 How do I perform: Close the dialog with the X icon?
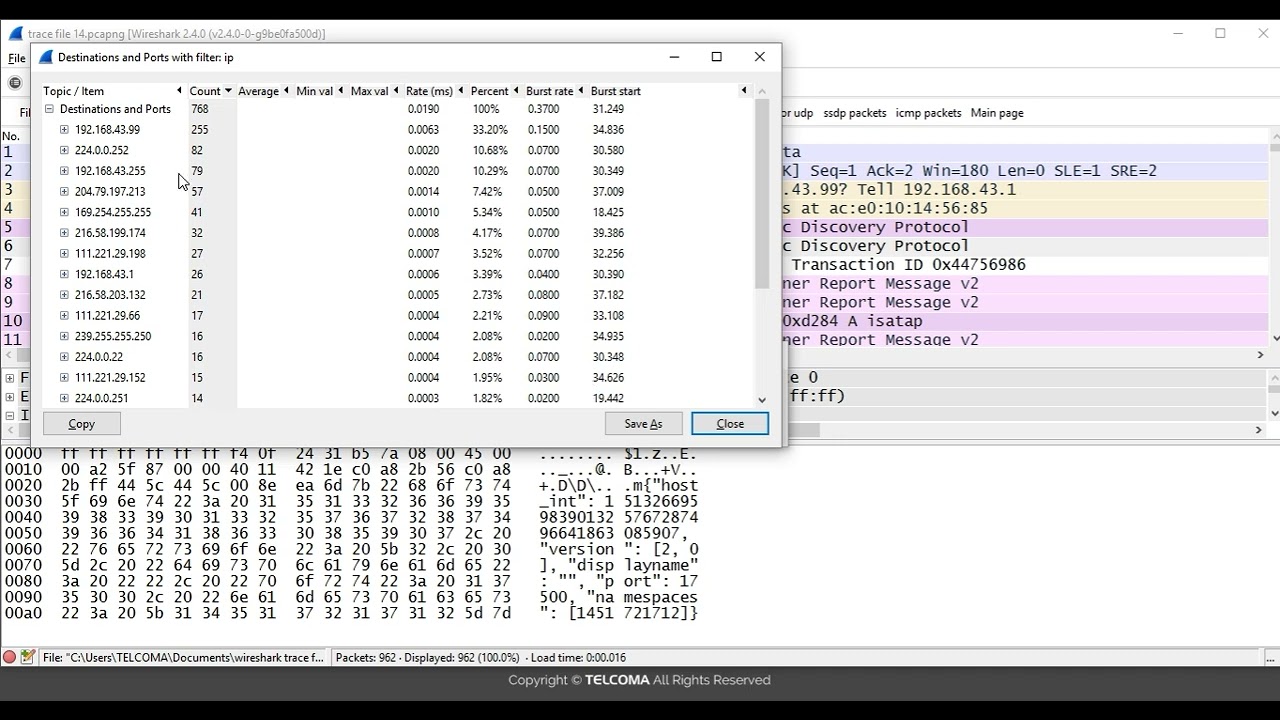click(760, 57)
